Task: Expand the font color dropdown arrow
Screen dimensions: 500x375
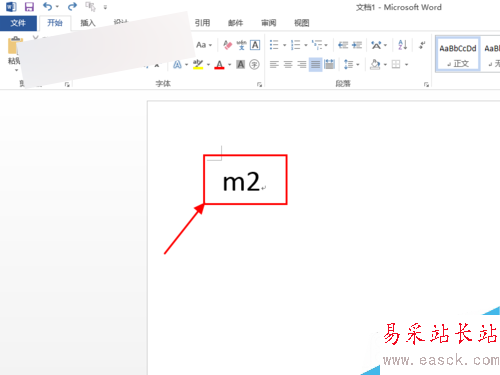Action: [x=229, y=65]
